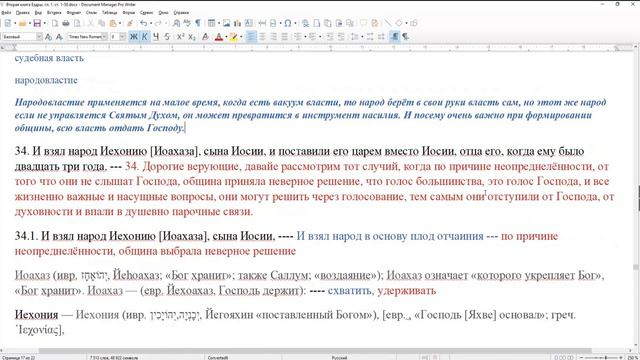The image size is (640, 360).
Task: Toggle underline Ч formatting
Action: pos(156,37)
